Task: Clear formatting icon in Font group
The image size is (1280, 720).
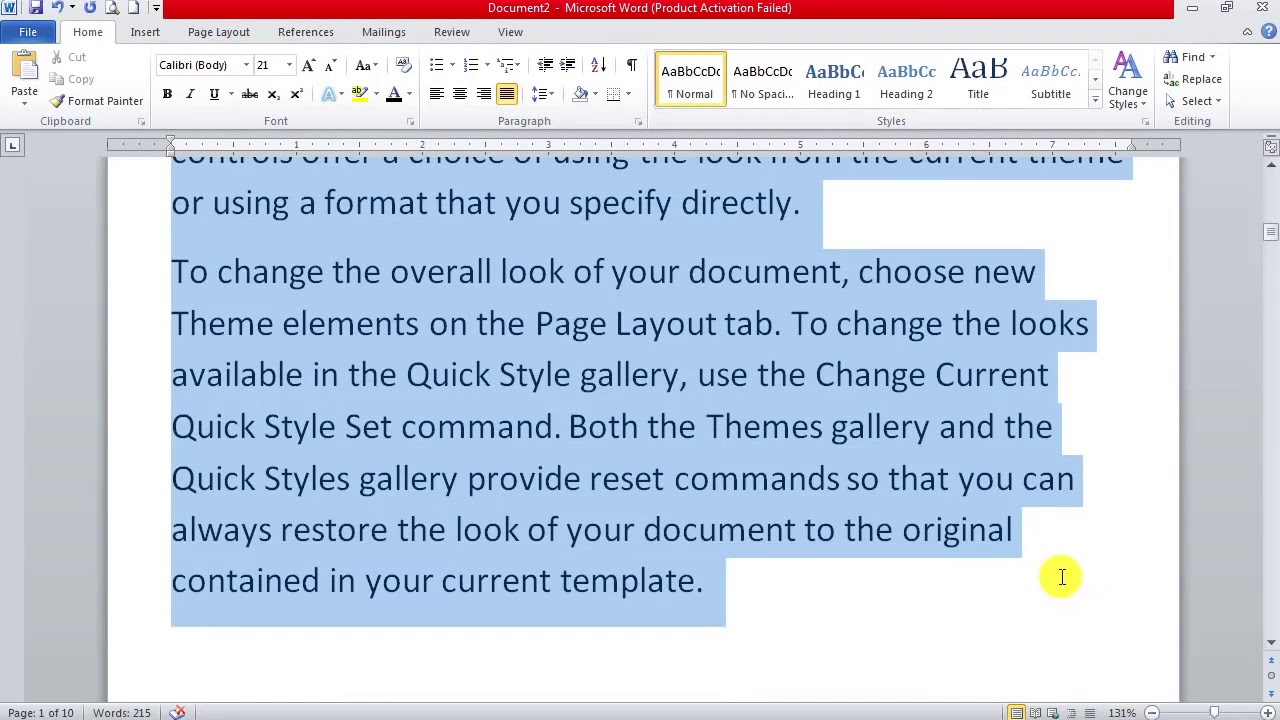Action: click(404, 65)
